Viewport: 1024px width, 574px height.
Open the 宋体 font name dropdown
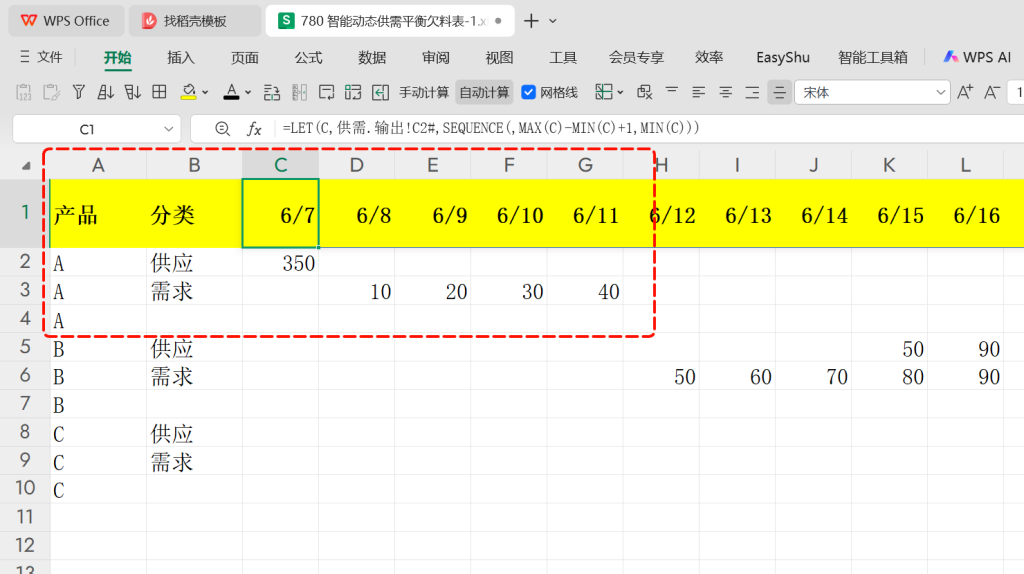(x=940, y=93)
